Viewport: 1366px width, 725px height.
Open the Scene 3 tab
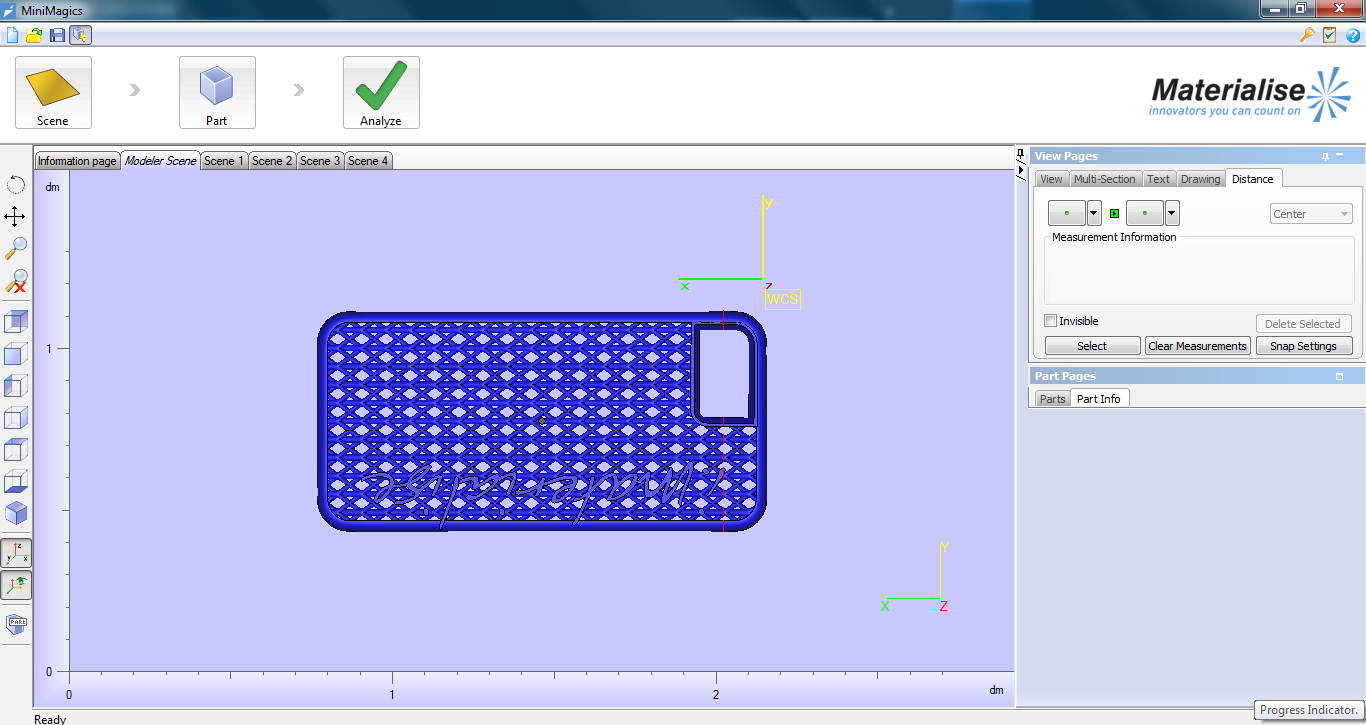coord(319,160)
